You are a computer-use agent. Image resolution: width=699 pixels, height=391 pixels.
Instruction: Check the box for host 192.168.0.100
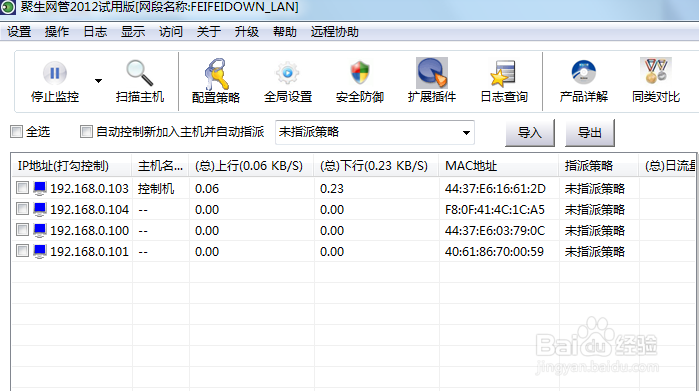click(22, 230)
